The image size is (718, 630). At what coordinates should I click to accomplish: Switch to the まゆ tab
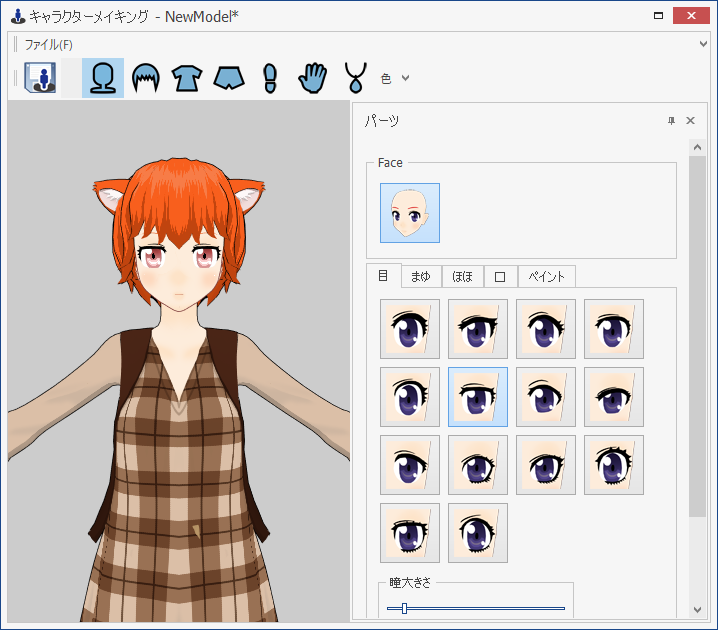click(420, 276)
